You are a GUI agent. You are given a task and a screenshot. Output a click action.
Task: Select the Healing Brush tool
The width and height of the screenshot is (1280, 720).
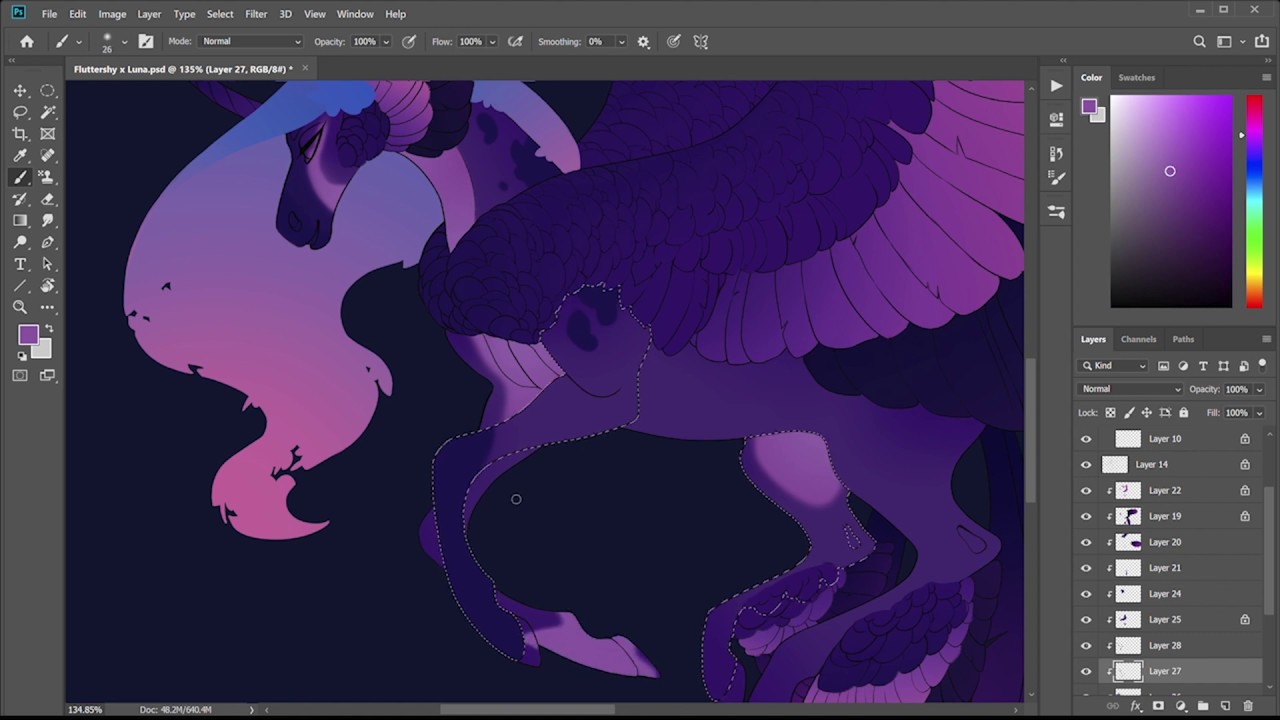tap(47, 156)
